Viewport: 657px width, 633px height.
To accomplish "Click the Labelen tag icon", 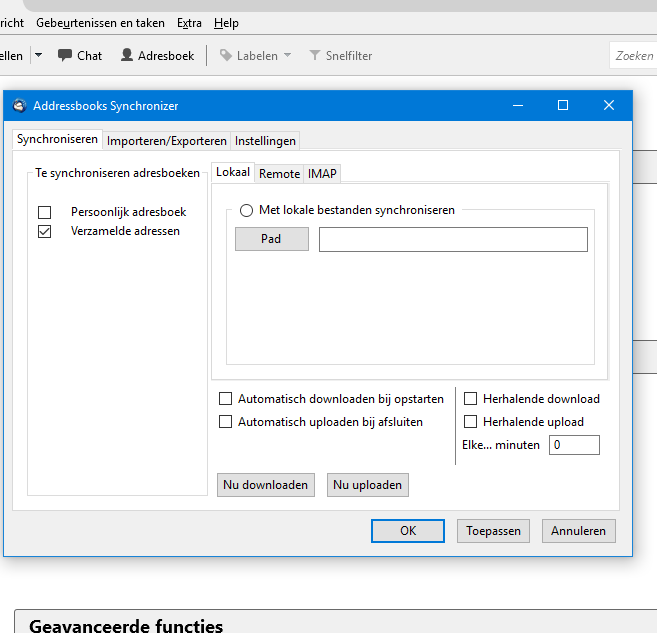I will click(x=226, y=56).
